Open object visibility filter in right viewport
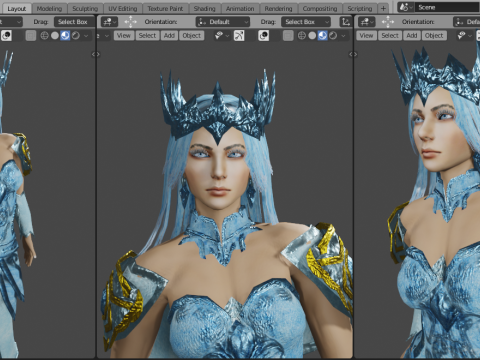 click(464, 35)
